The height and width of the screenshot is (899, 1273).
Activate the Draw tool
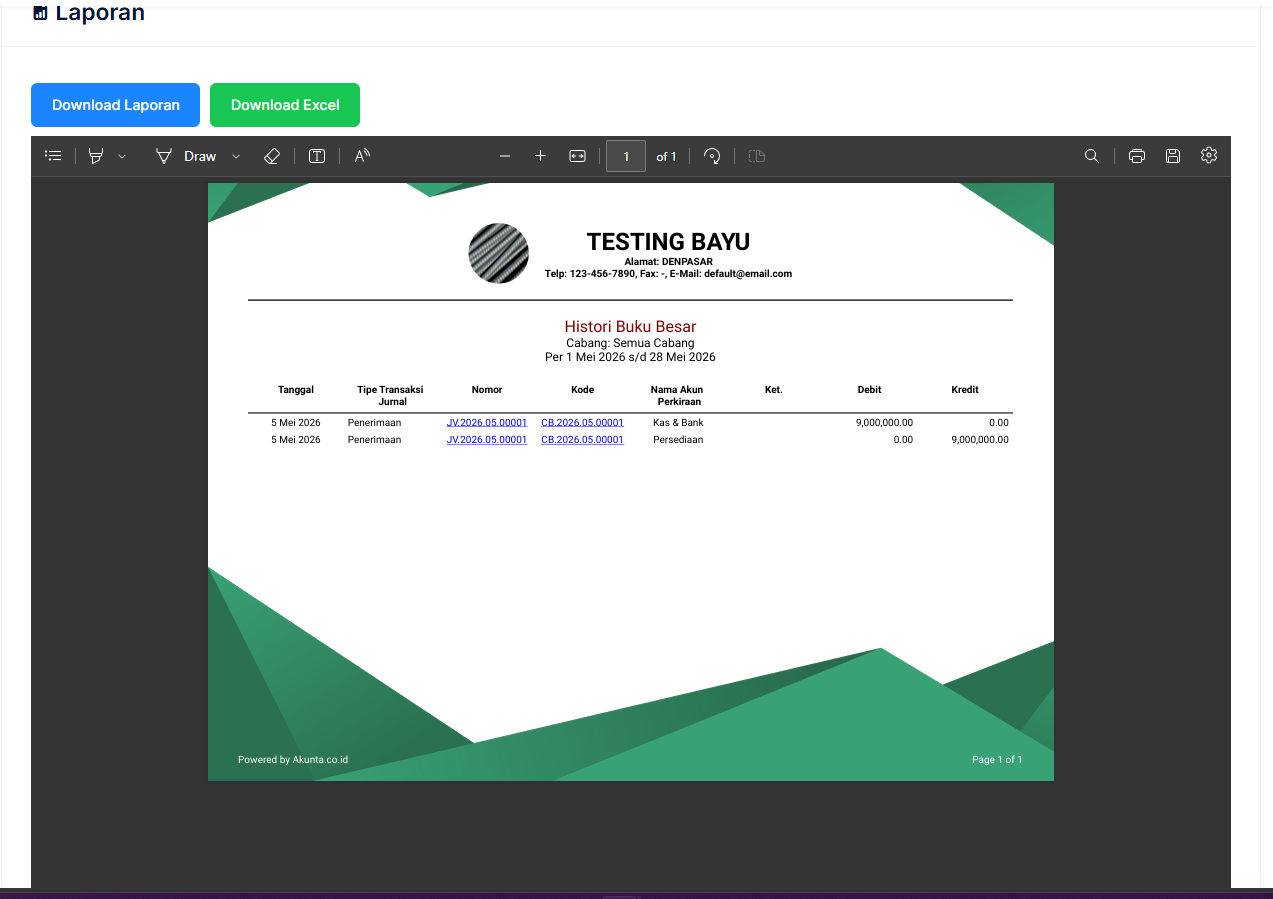point(186,156)
